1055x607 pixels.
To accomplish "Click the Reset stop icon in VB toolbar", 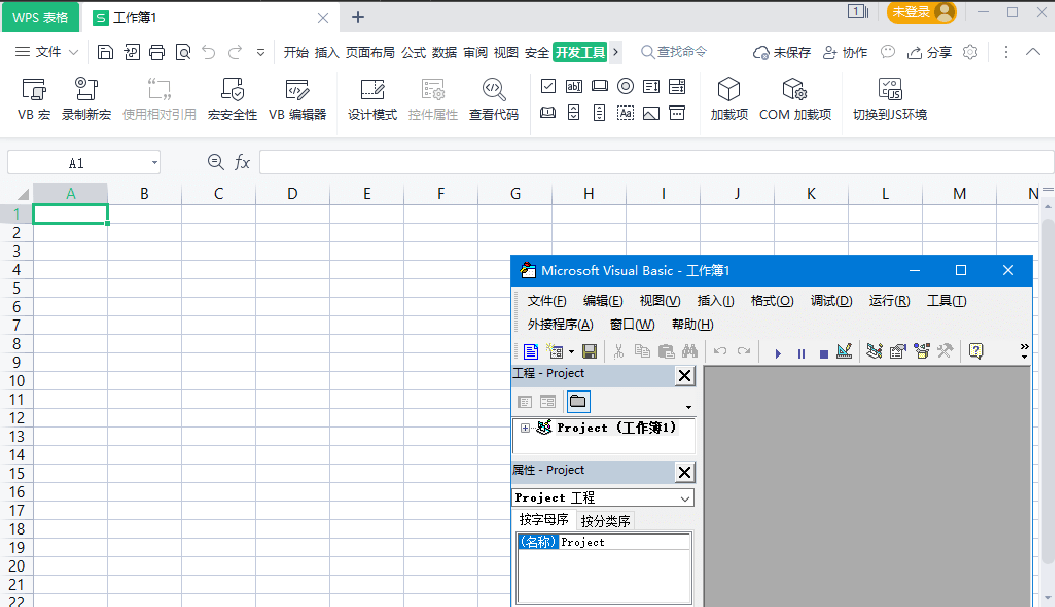I will [824, 353].
